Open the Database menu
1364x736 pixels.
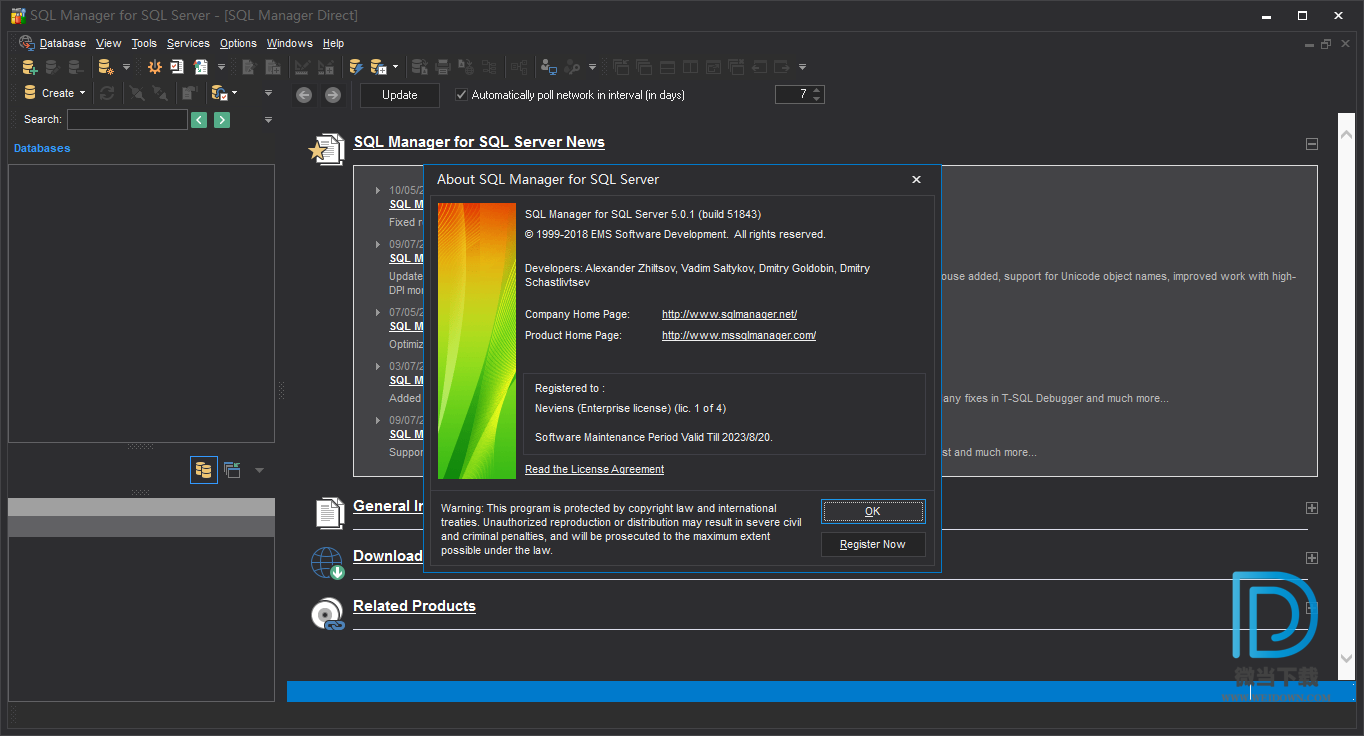62,43
